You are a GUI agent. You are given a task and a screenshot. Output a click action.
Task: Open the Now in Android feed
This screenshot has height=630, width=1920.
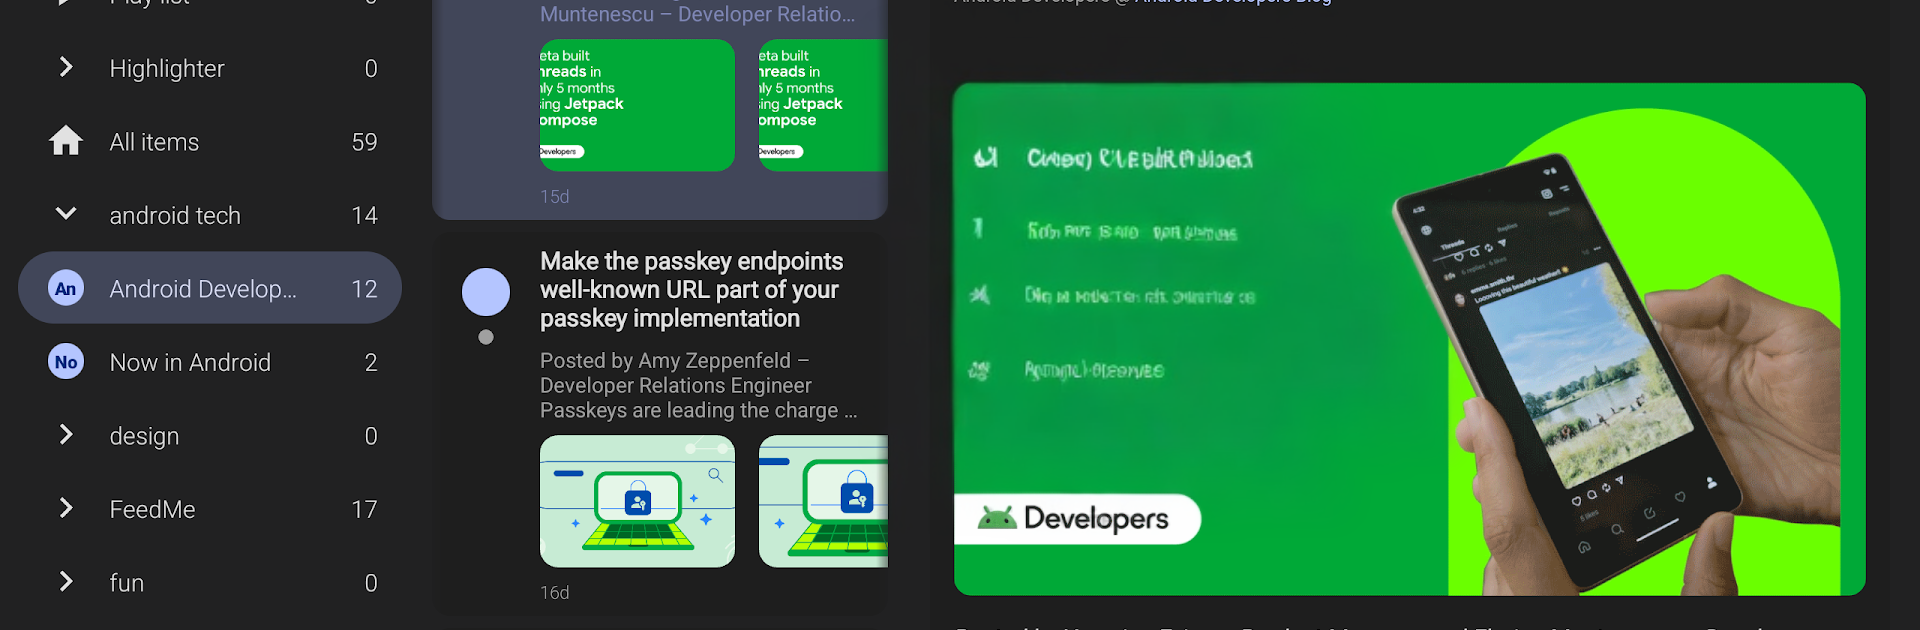[190, 362]
